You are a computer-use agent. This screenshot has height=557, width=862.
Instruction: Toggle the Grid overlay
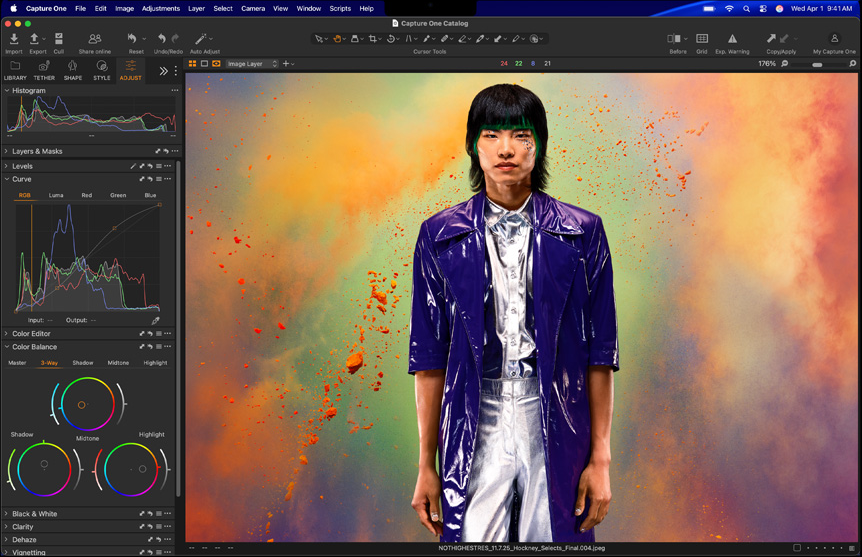[x=702, y=39]
